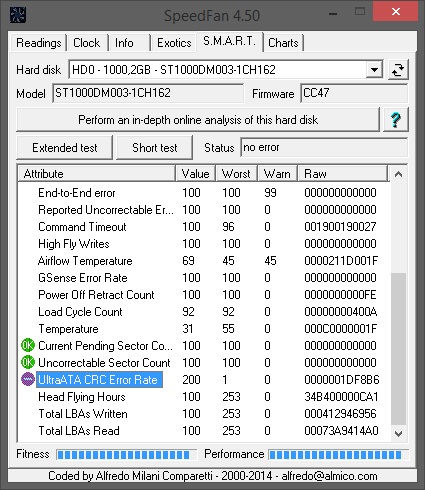
Task: Click raw value 34B400000CA1
Action: [x=341, y=397]
